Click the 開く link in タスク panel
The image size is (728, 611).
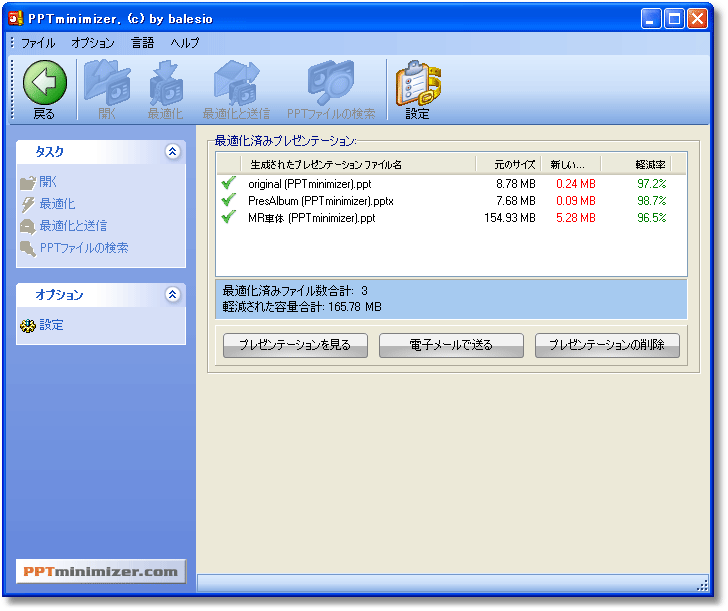click(x=48, y=182)
